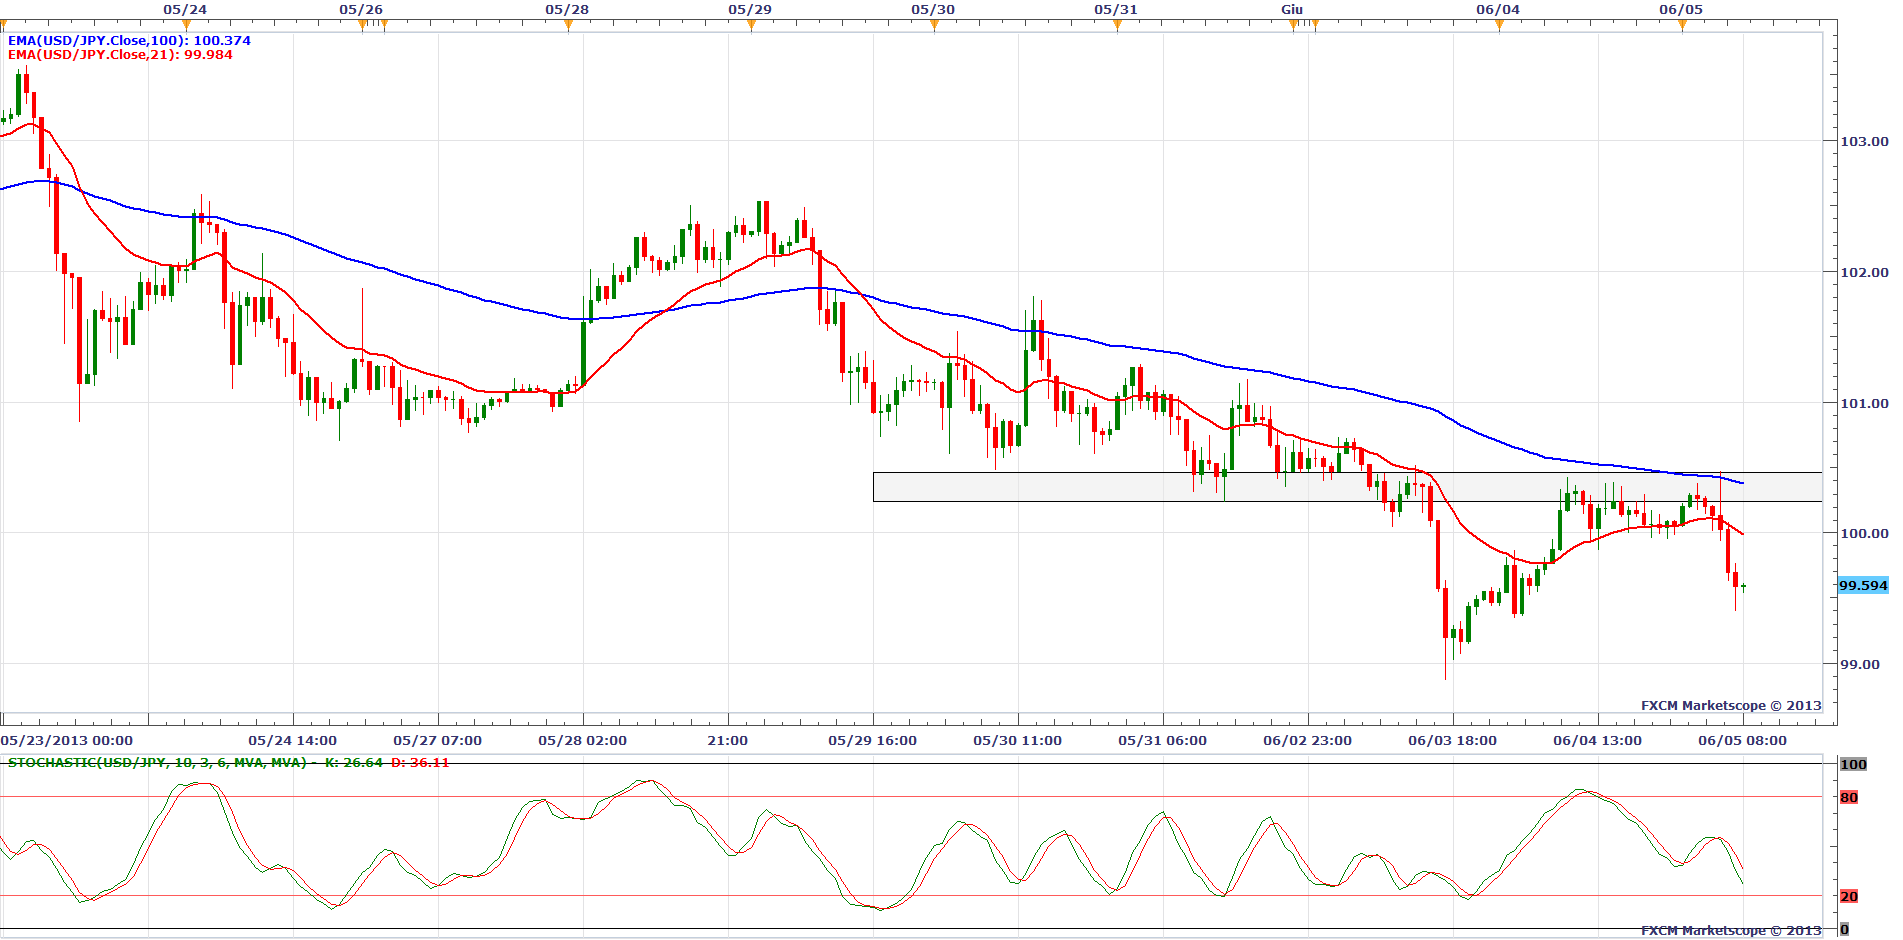Click the 05/23/2013 00:00 time label
Screen dimensions: 1903x940
click(67, 741)
